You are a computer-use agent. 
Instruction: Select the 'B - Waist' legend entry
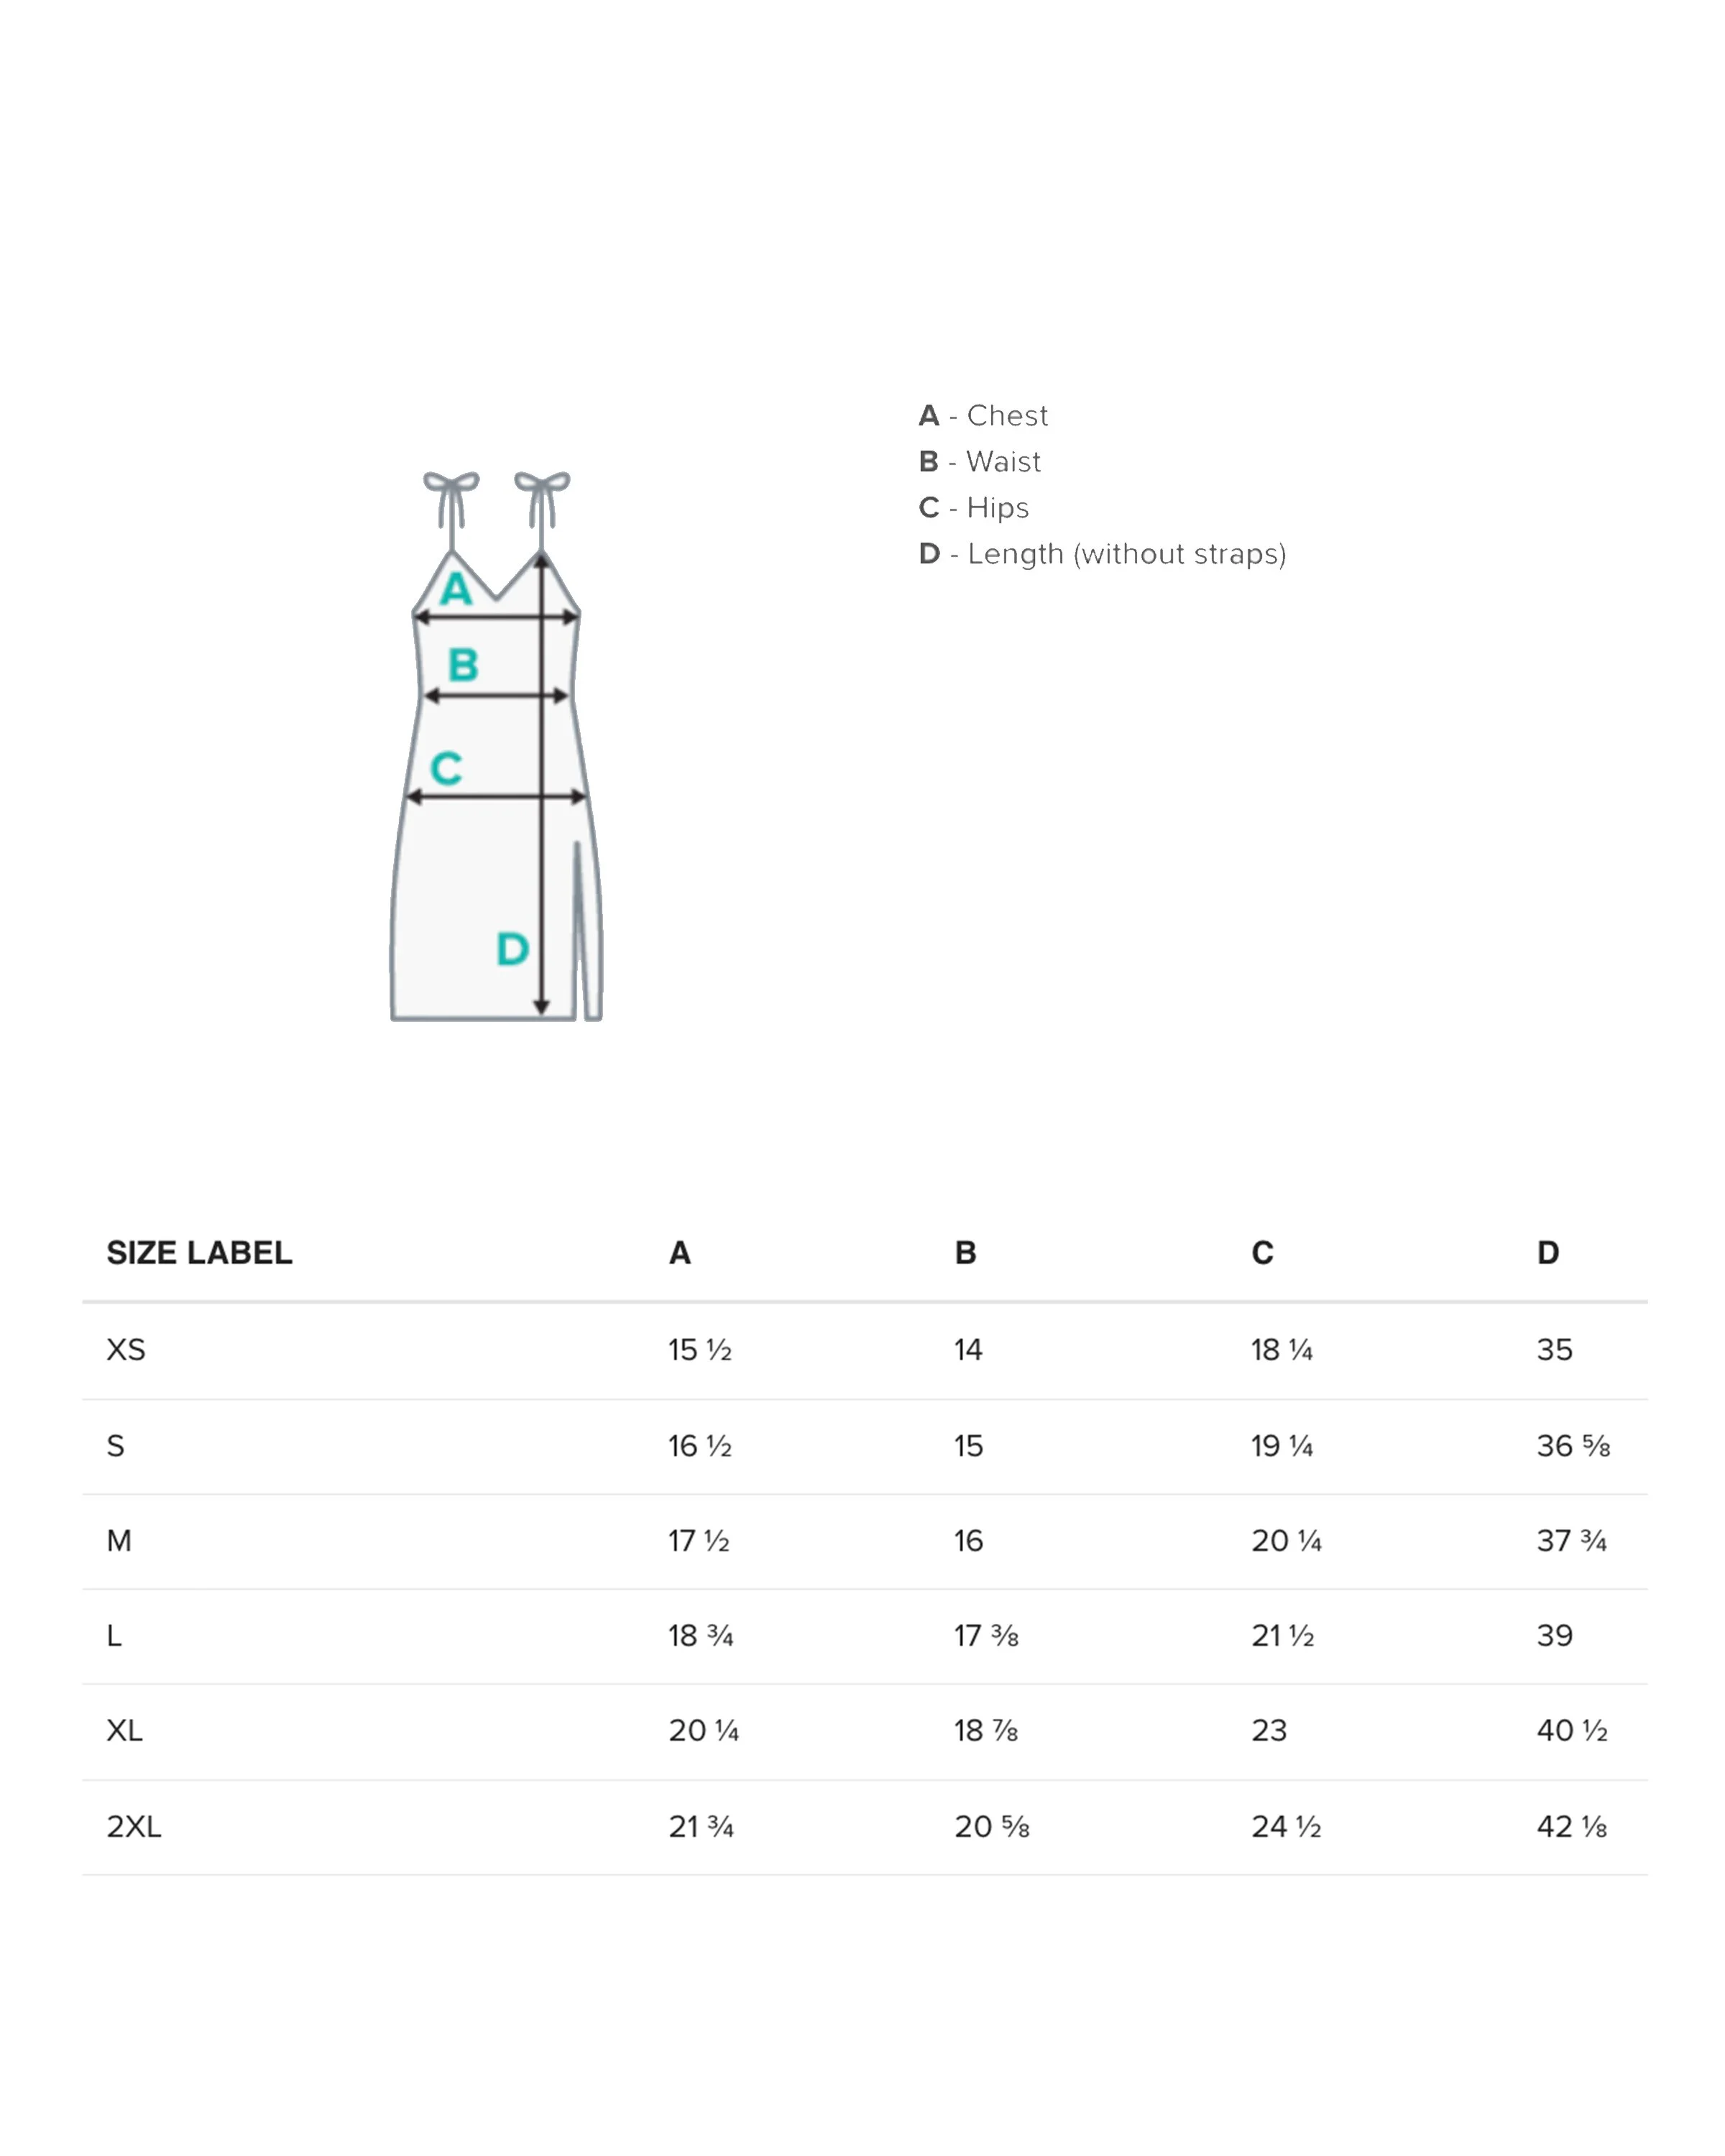point(979,461)
